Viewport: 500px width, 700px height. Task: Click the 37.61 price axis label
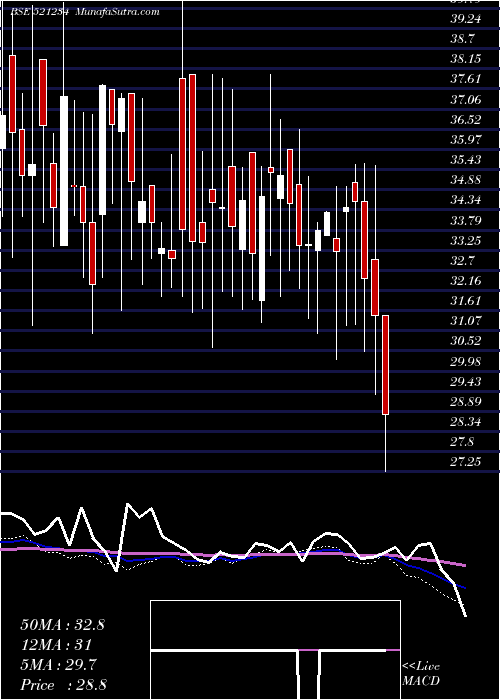(x=466, y=79)
